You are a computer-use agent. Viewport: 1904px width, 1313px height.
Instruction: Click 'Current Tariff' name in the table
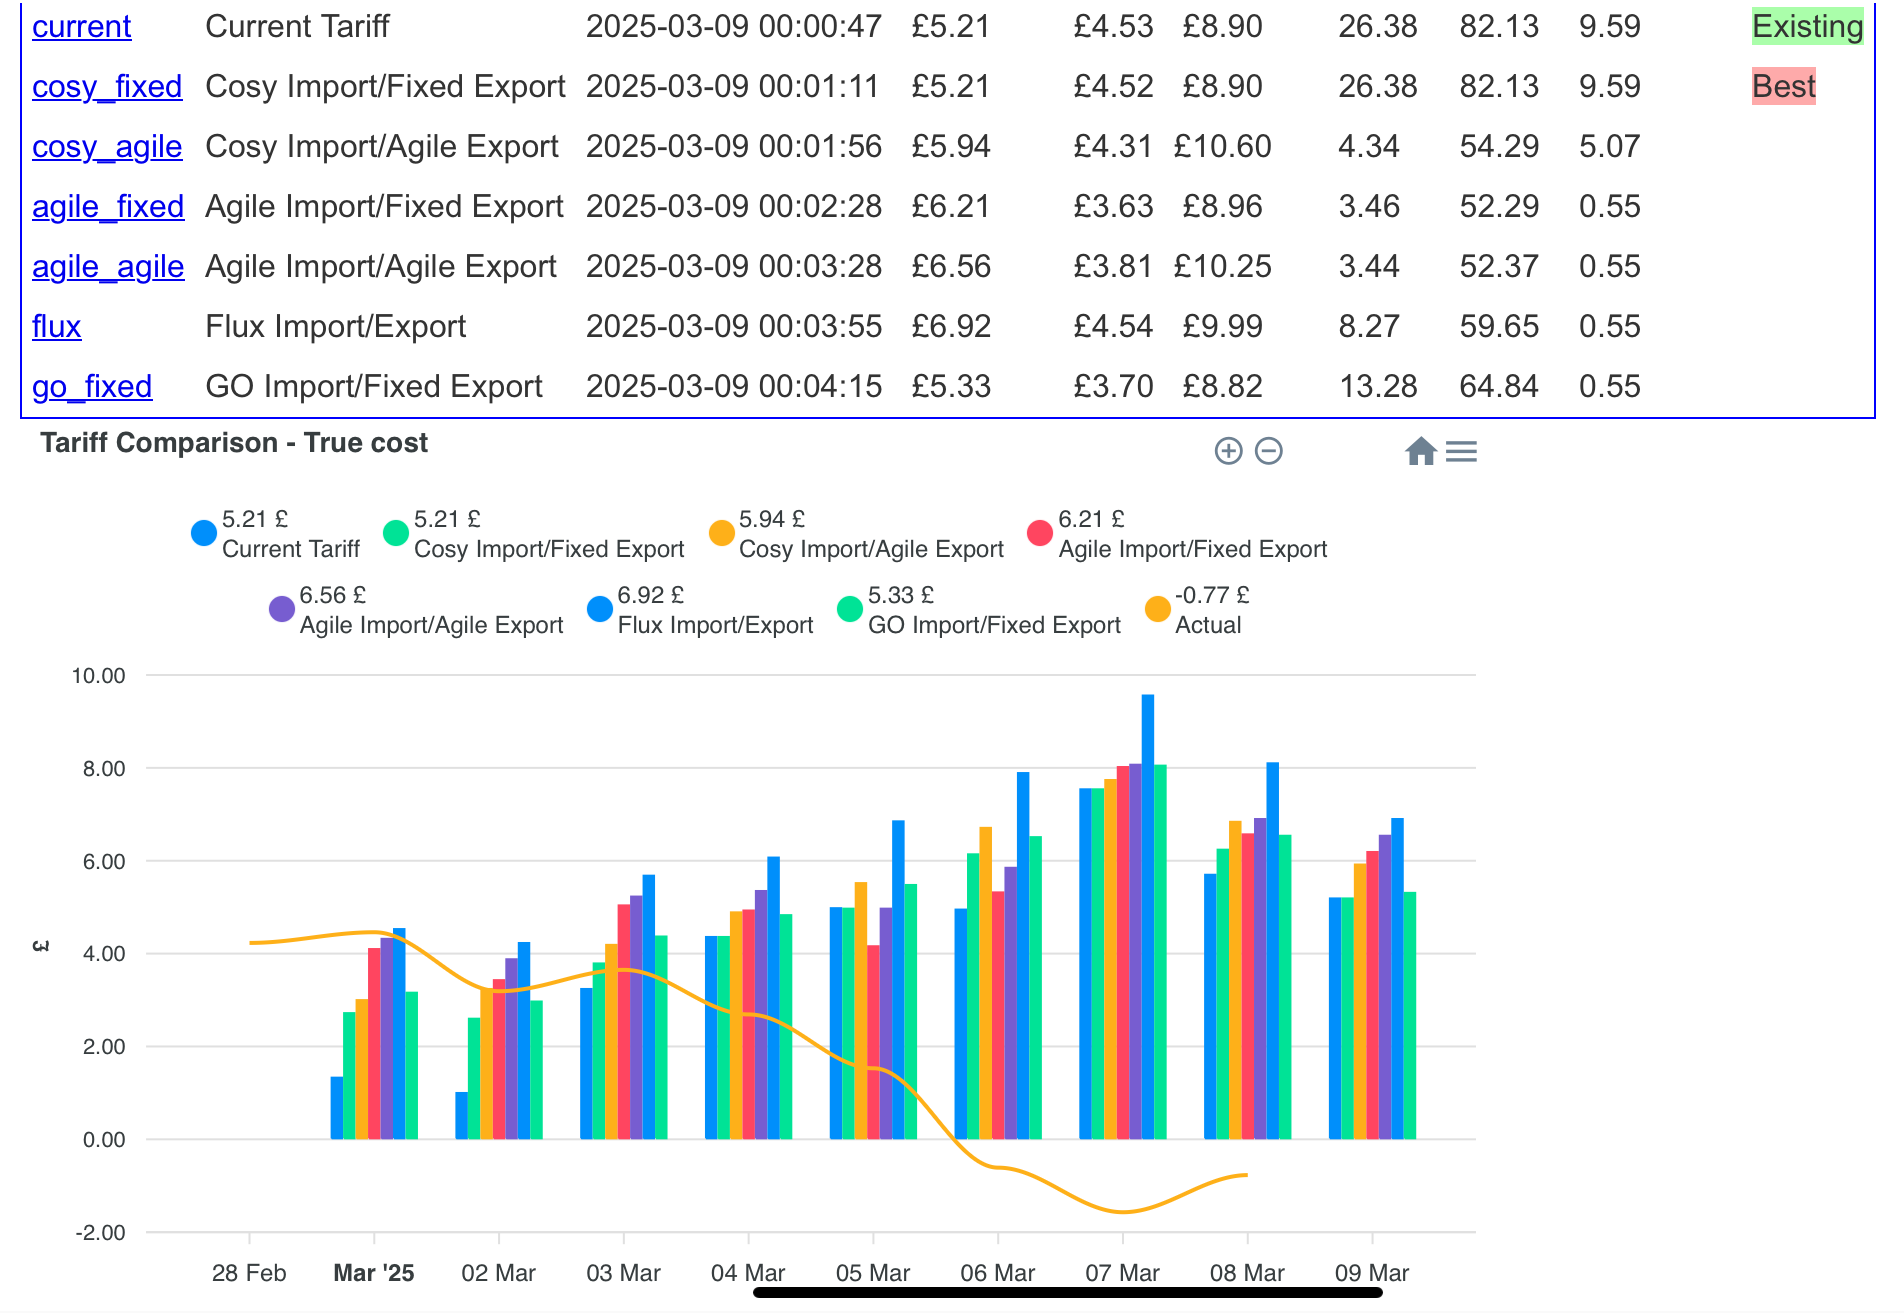click(297, 27)
